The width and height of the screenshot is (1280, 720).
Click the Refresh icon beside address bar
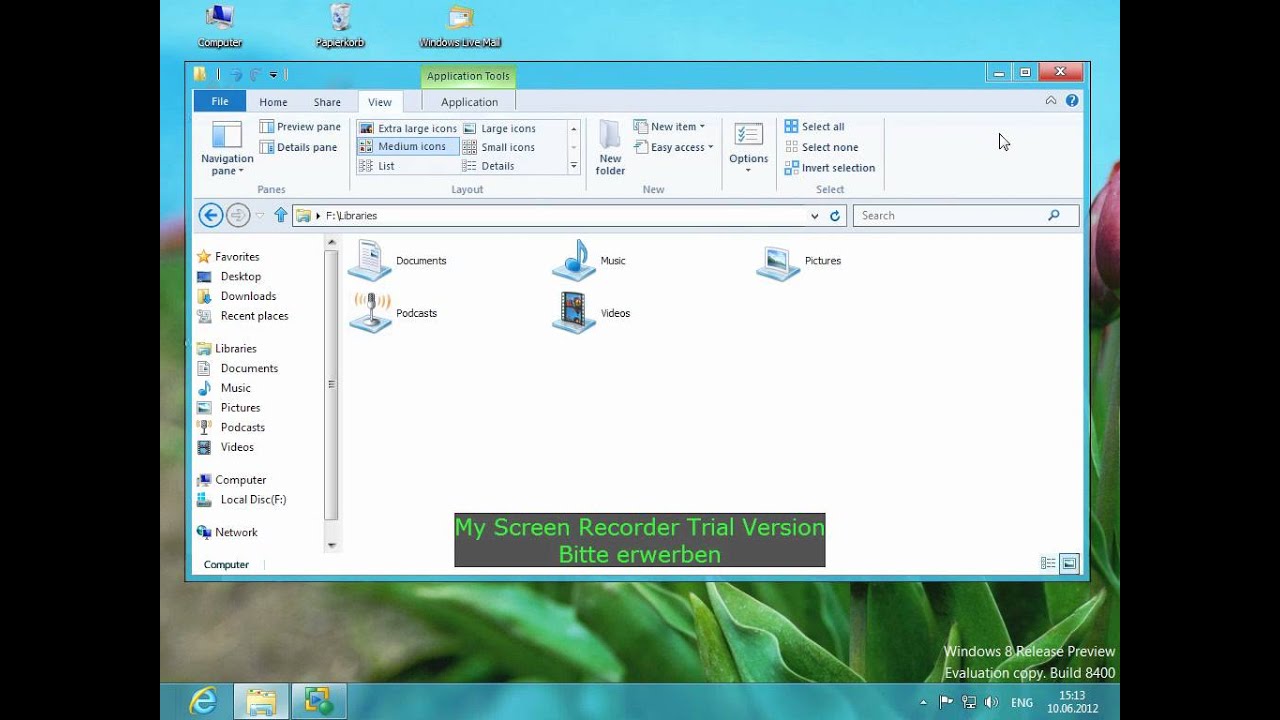[x=835, y=215]
